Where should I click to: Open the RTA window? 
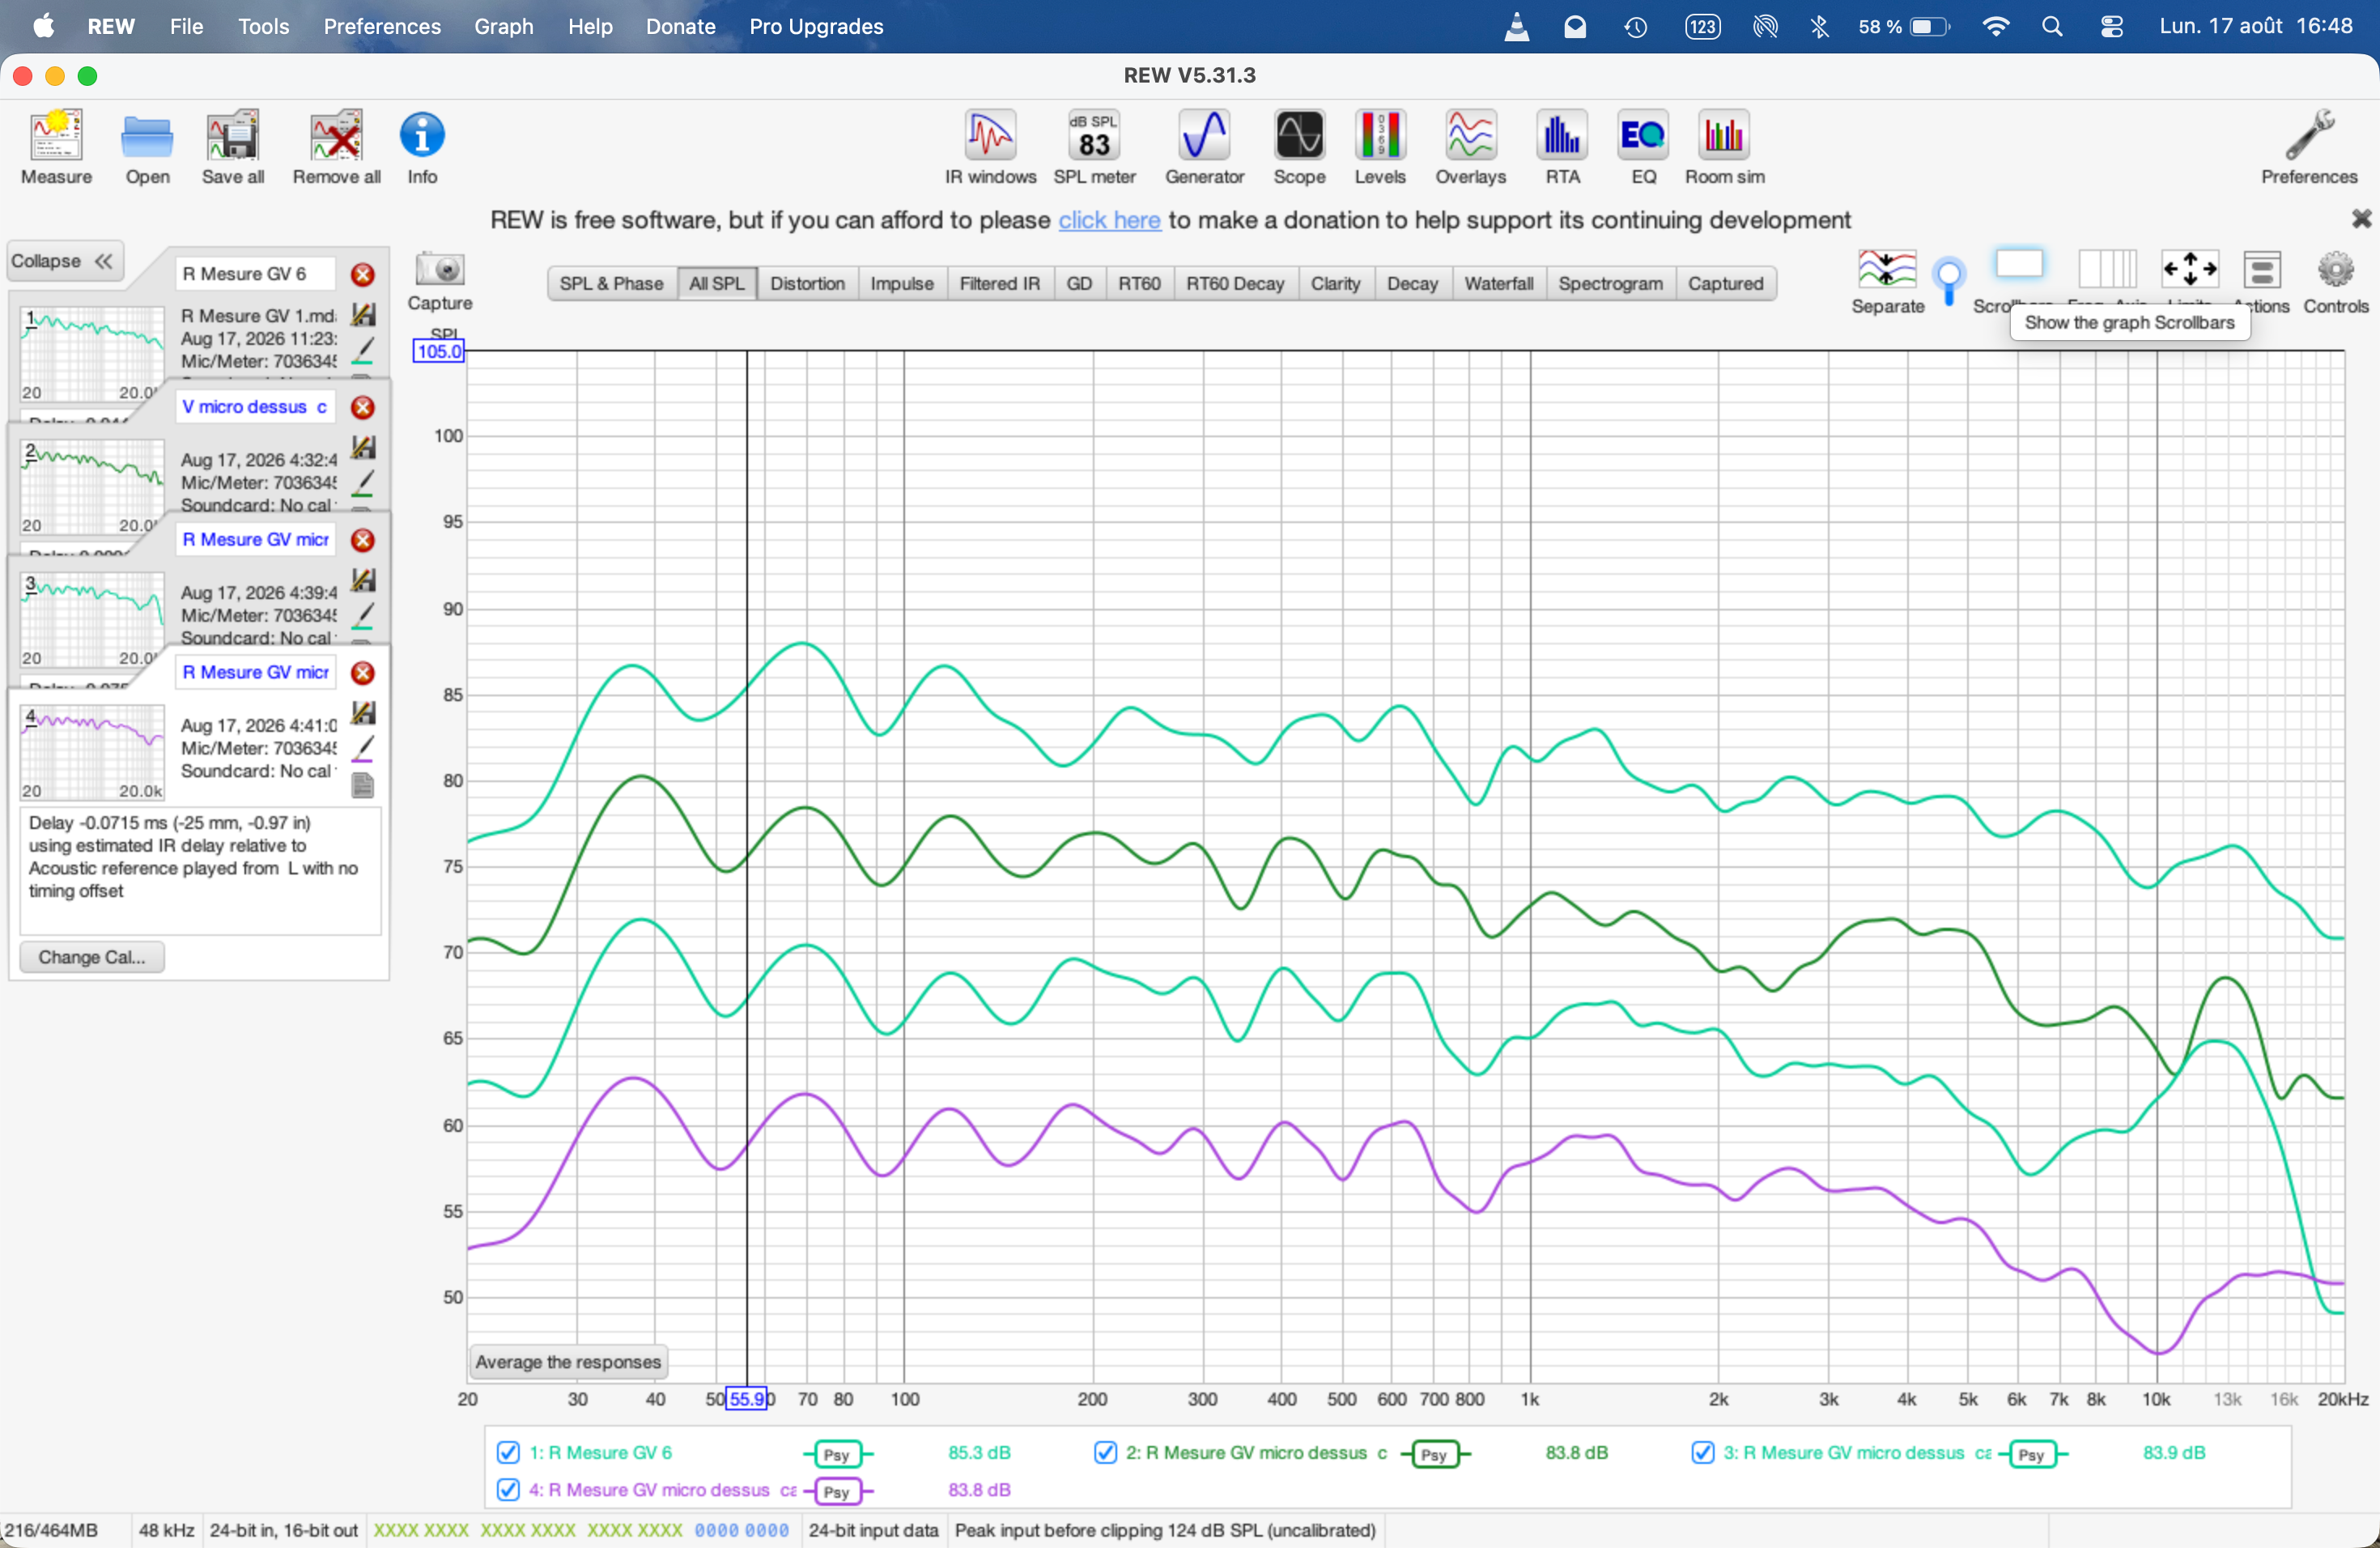point(1562,147)
